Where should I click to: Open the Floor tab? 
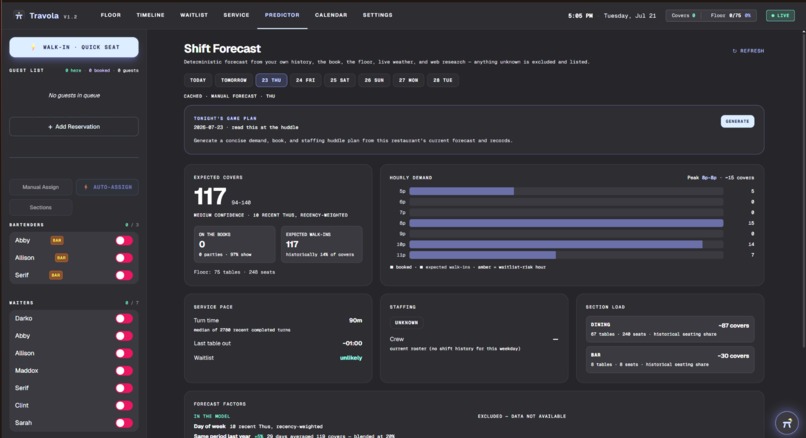tap(111, 15)
